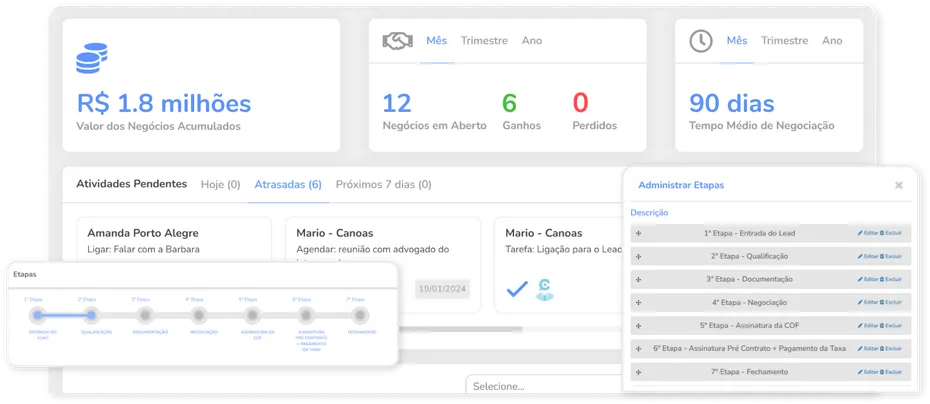The height and width of the screenshot is (404, 930).
Task: Select the 7ª Etapa Fechamento step marker
Action: pos(359,315)
